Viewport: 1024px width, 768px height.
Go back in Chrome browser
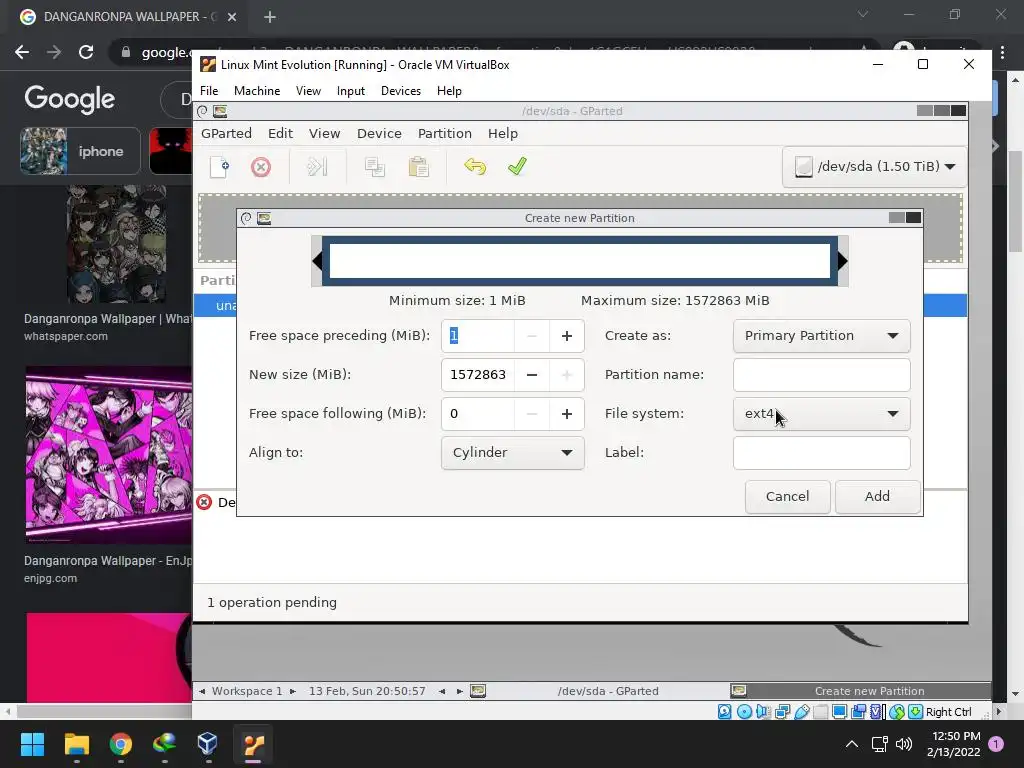pyautogui.click(x=22, y=52)
